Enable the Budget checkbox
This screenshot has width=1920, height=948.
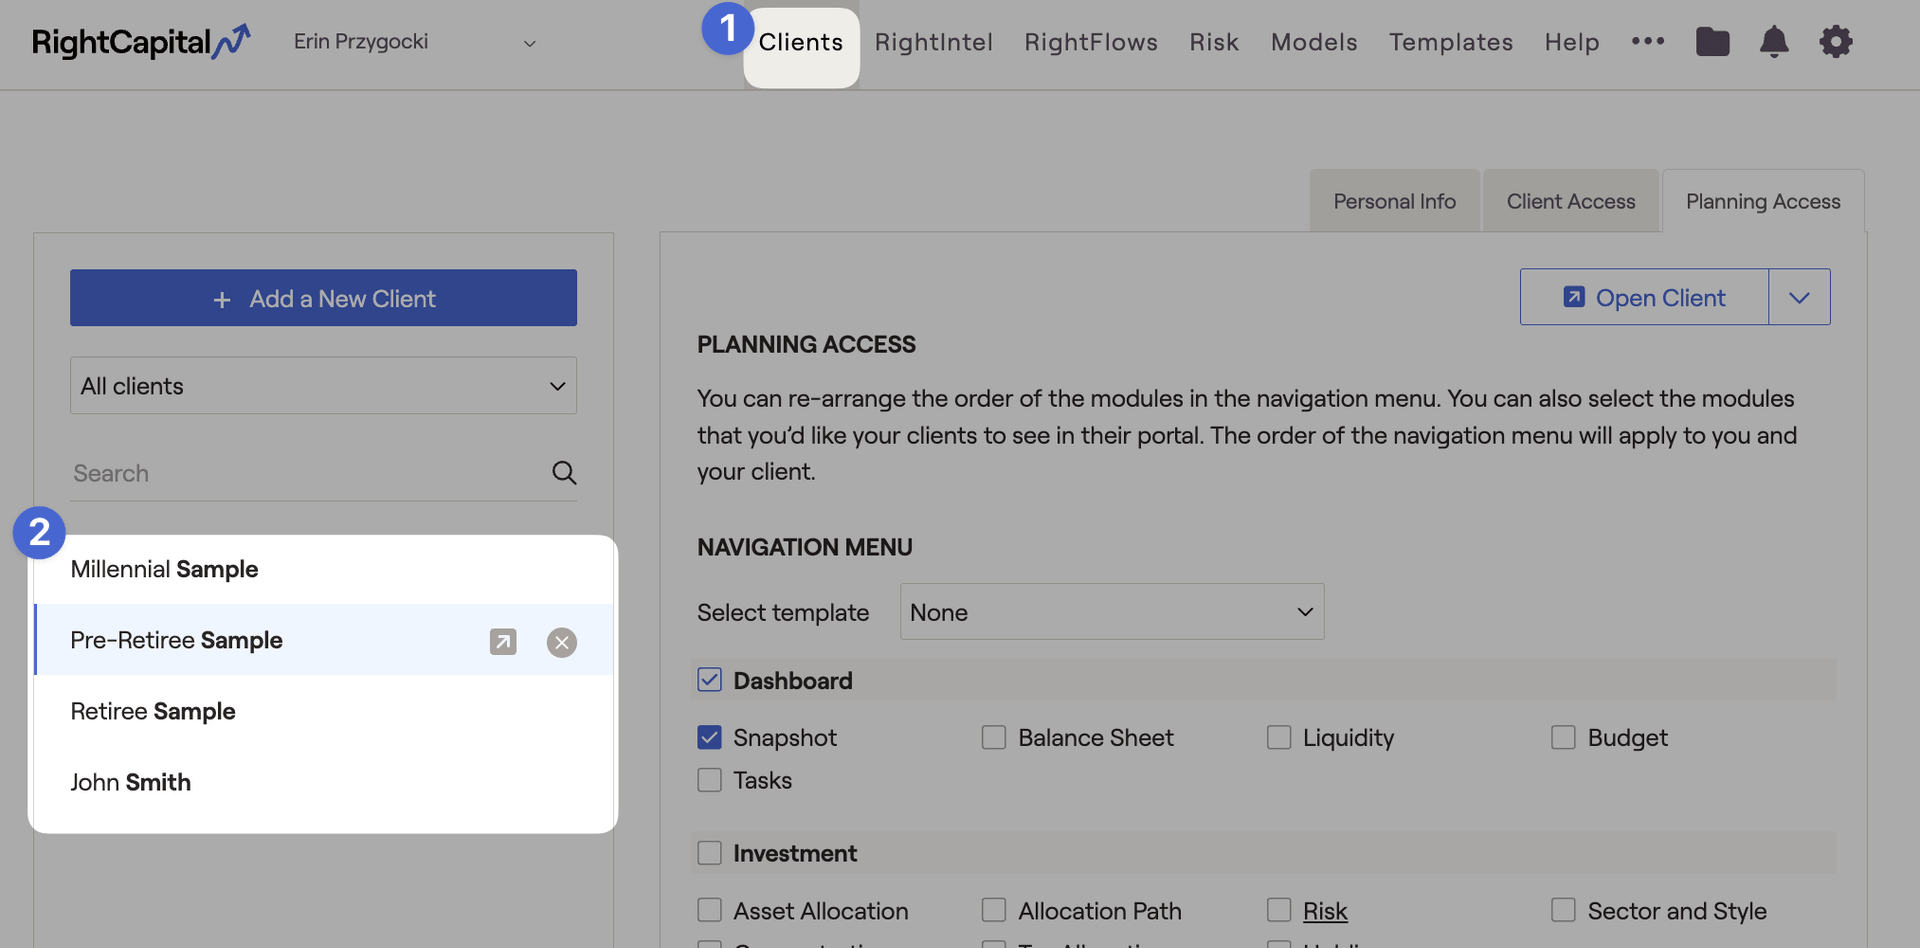[x=1563, y=737]
